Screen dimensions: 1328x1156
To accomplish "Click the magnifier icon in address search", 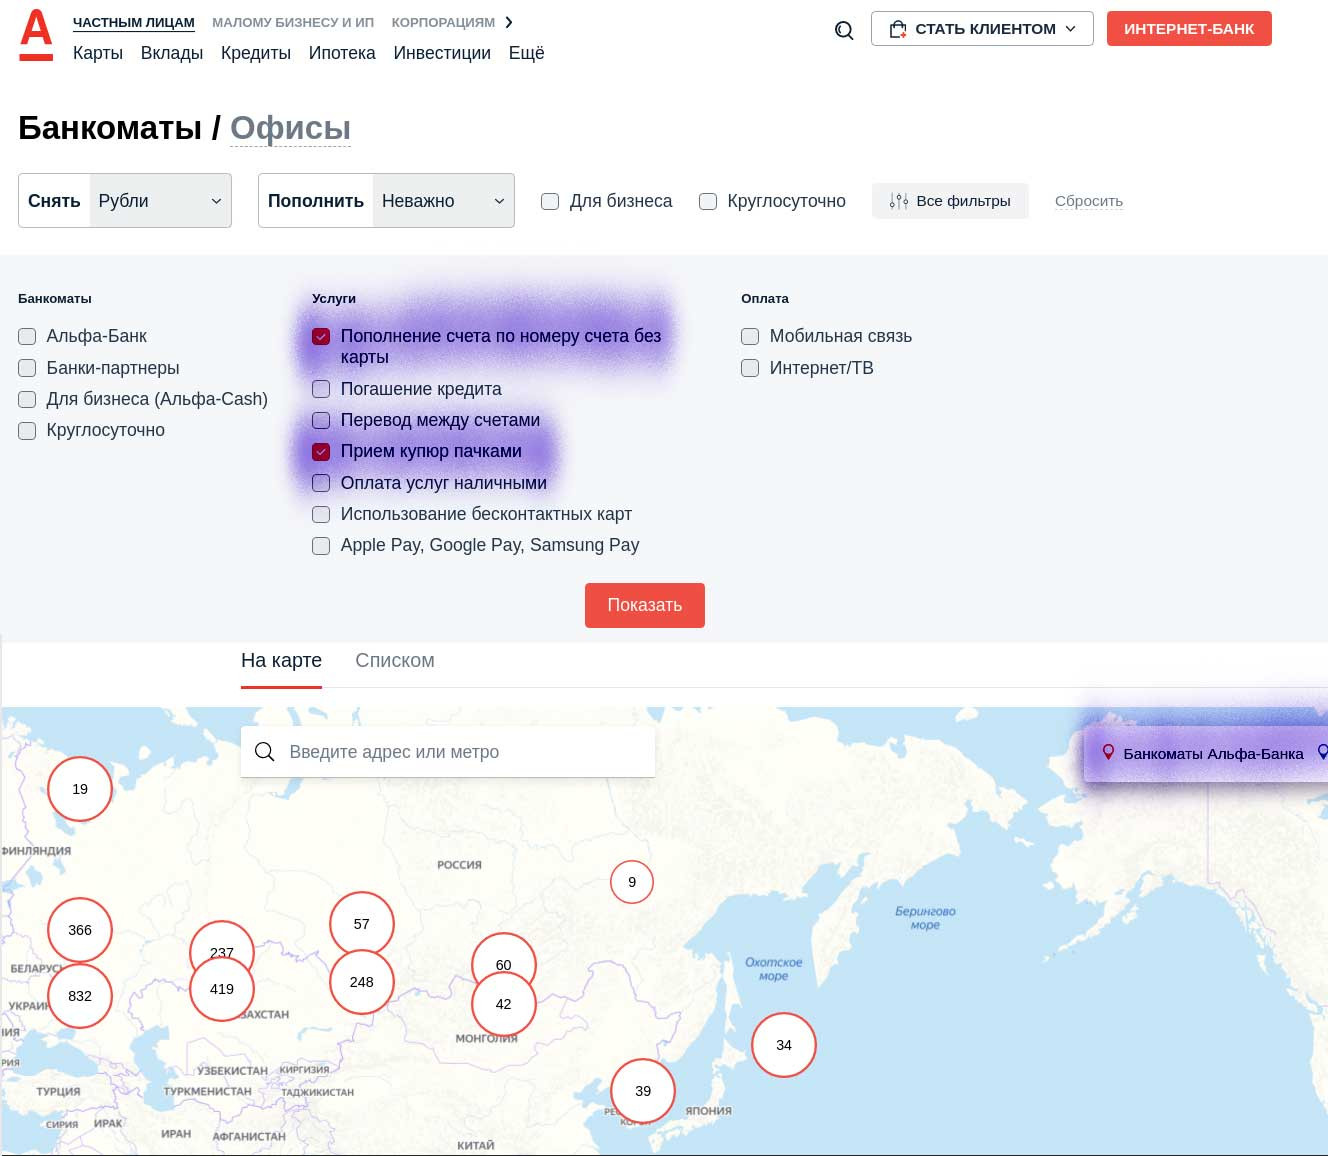I will point(265,752).
